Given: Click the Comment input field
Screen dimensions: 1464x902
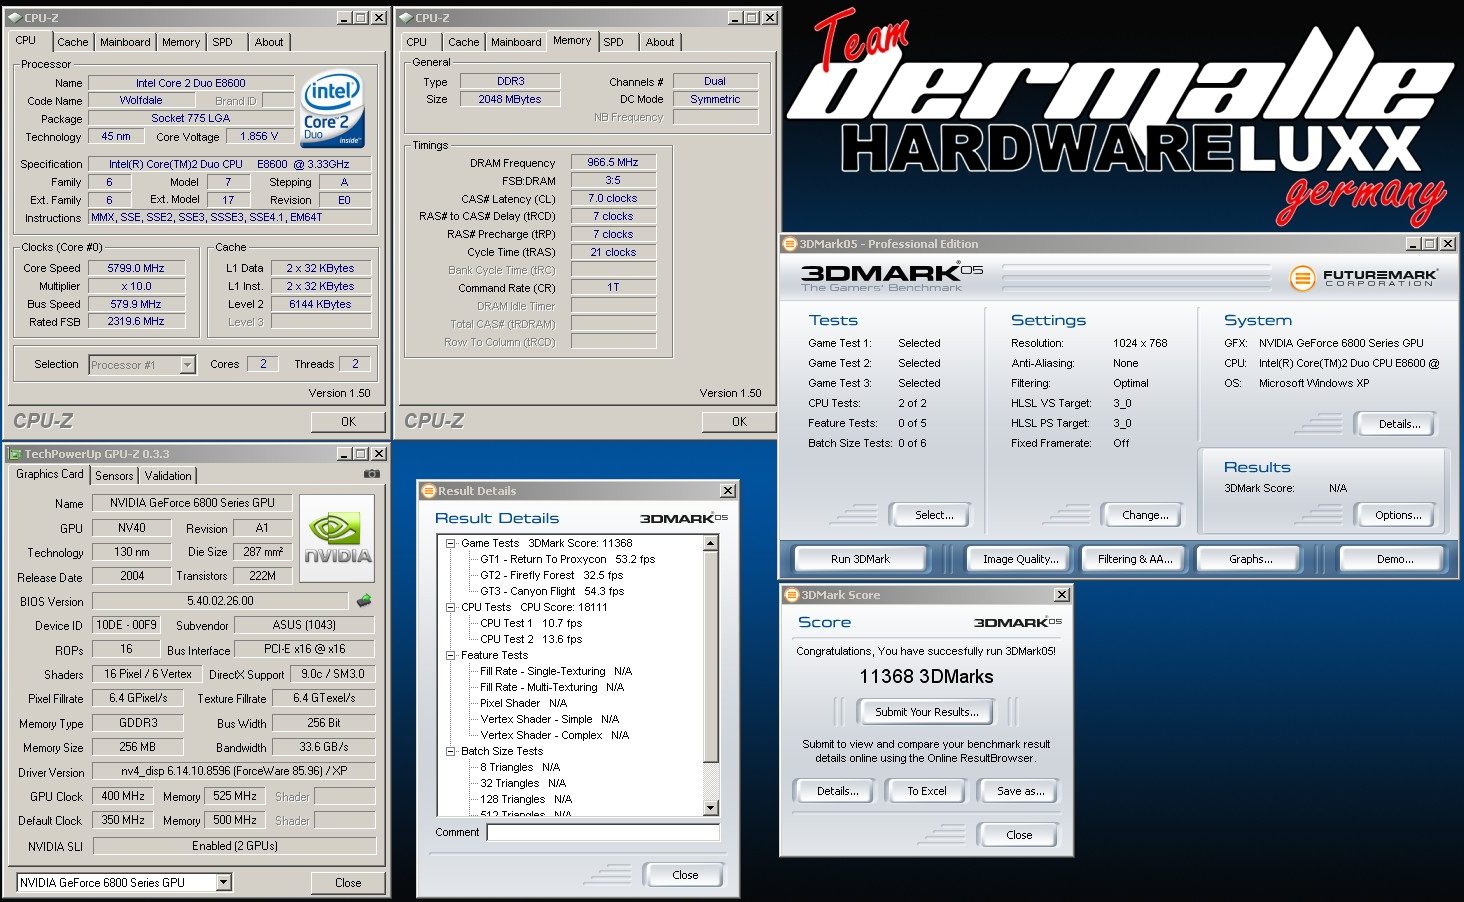Looking at the screenshot, I should 603,832.
